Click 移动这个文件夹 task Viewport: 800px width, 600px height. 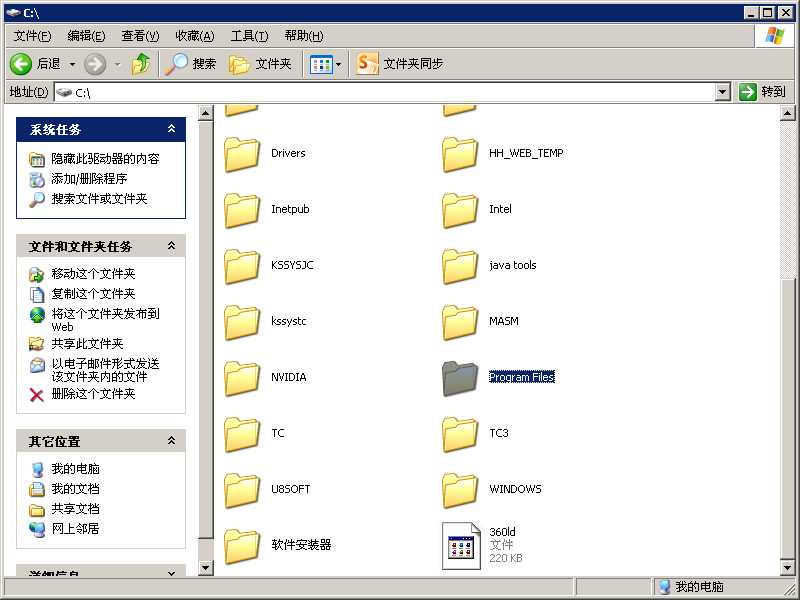click(x=93, y=274)
